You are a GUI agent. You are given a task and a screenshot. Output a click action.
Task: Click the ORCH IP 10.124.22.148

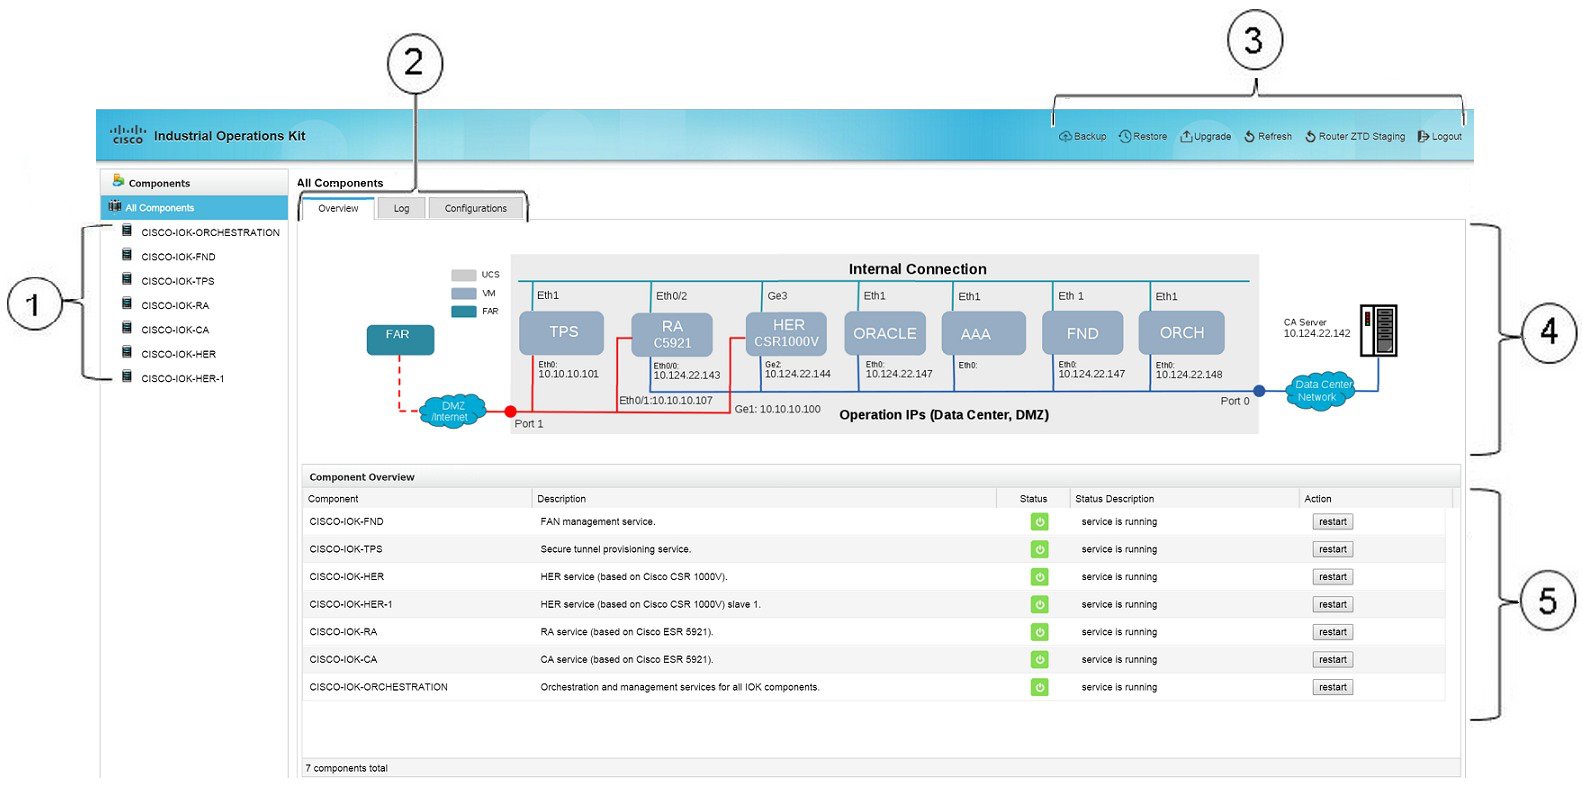pyautogui.click(x=1189, y=375)
